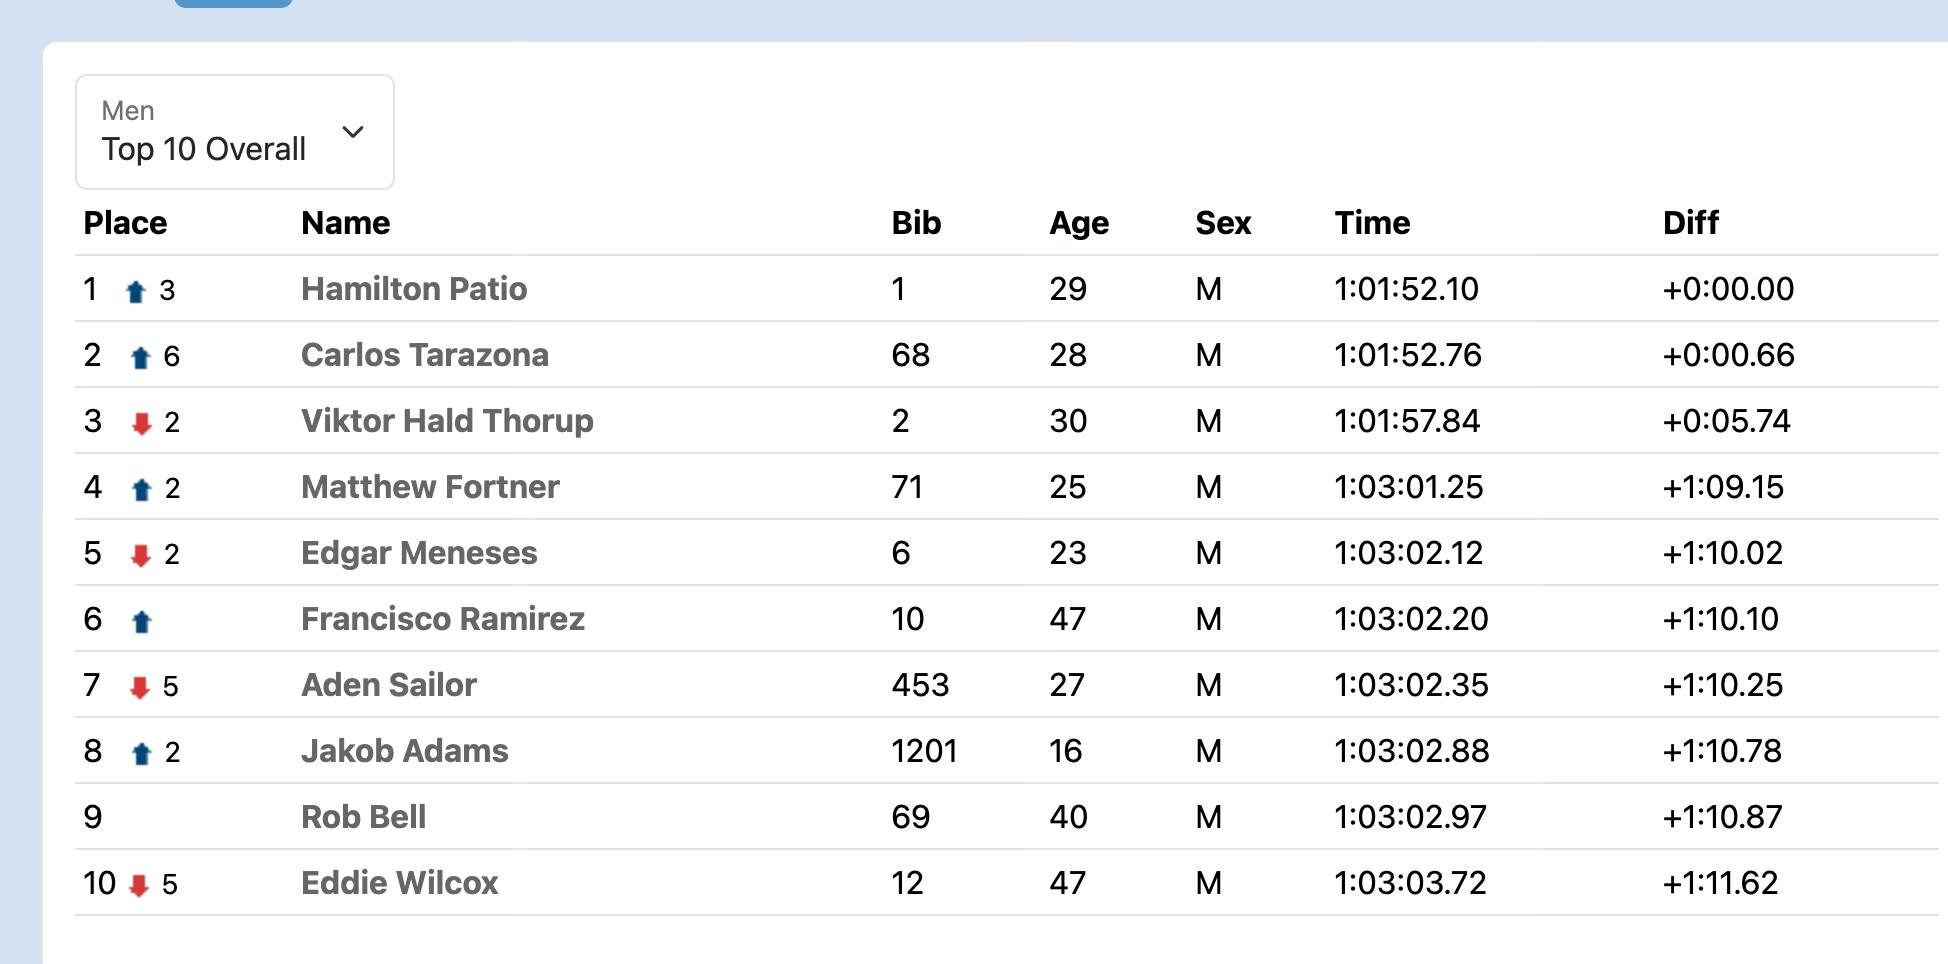Click the Place column header
This screenshot has width=1948, height=964.
pyautogui.click(x=125, y=223)
